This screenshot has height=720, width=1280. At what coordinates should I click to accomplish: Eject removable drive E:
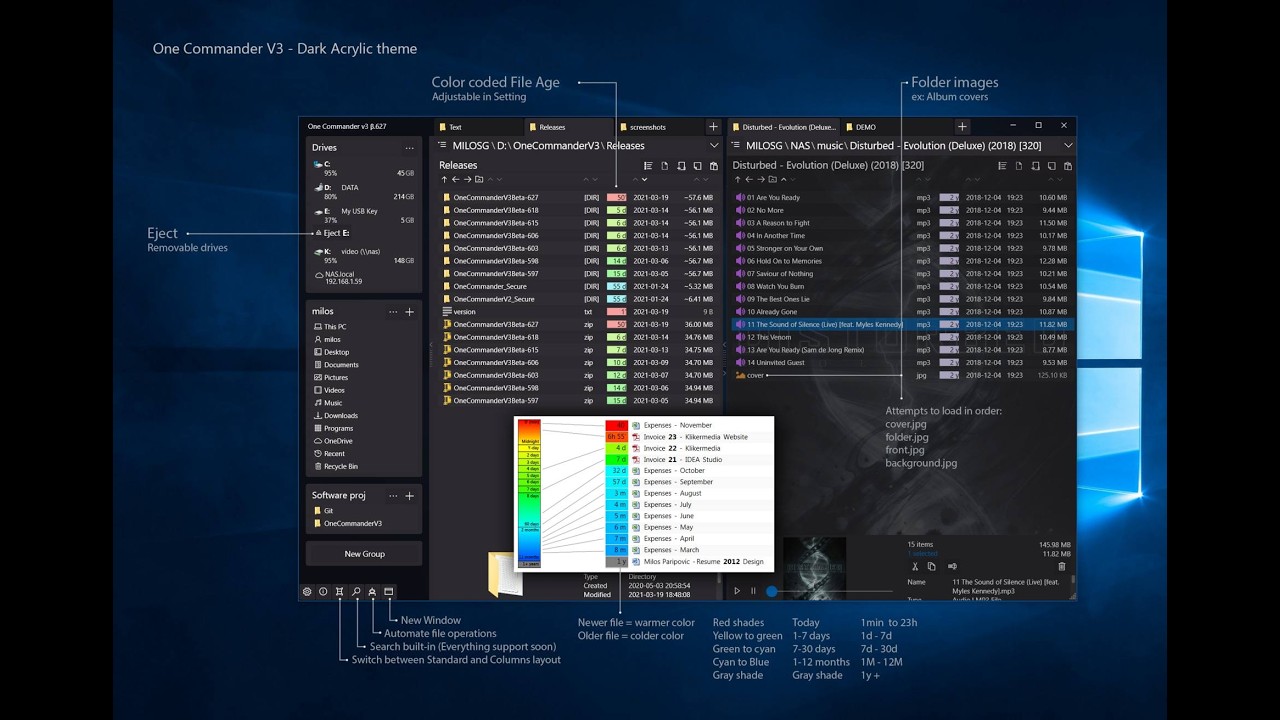coord(331,233)
